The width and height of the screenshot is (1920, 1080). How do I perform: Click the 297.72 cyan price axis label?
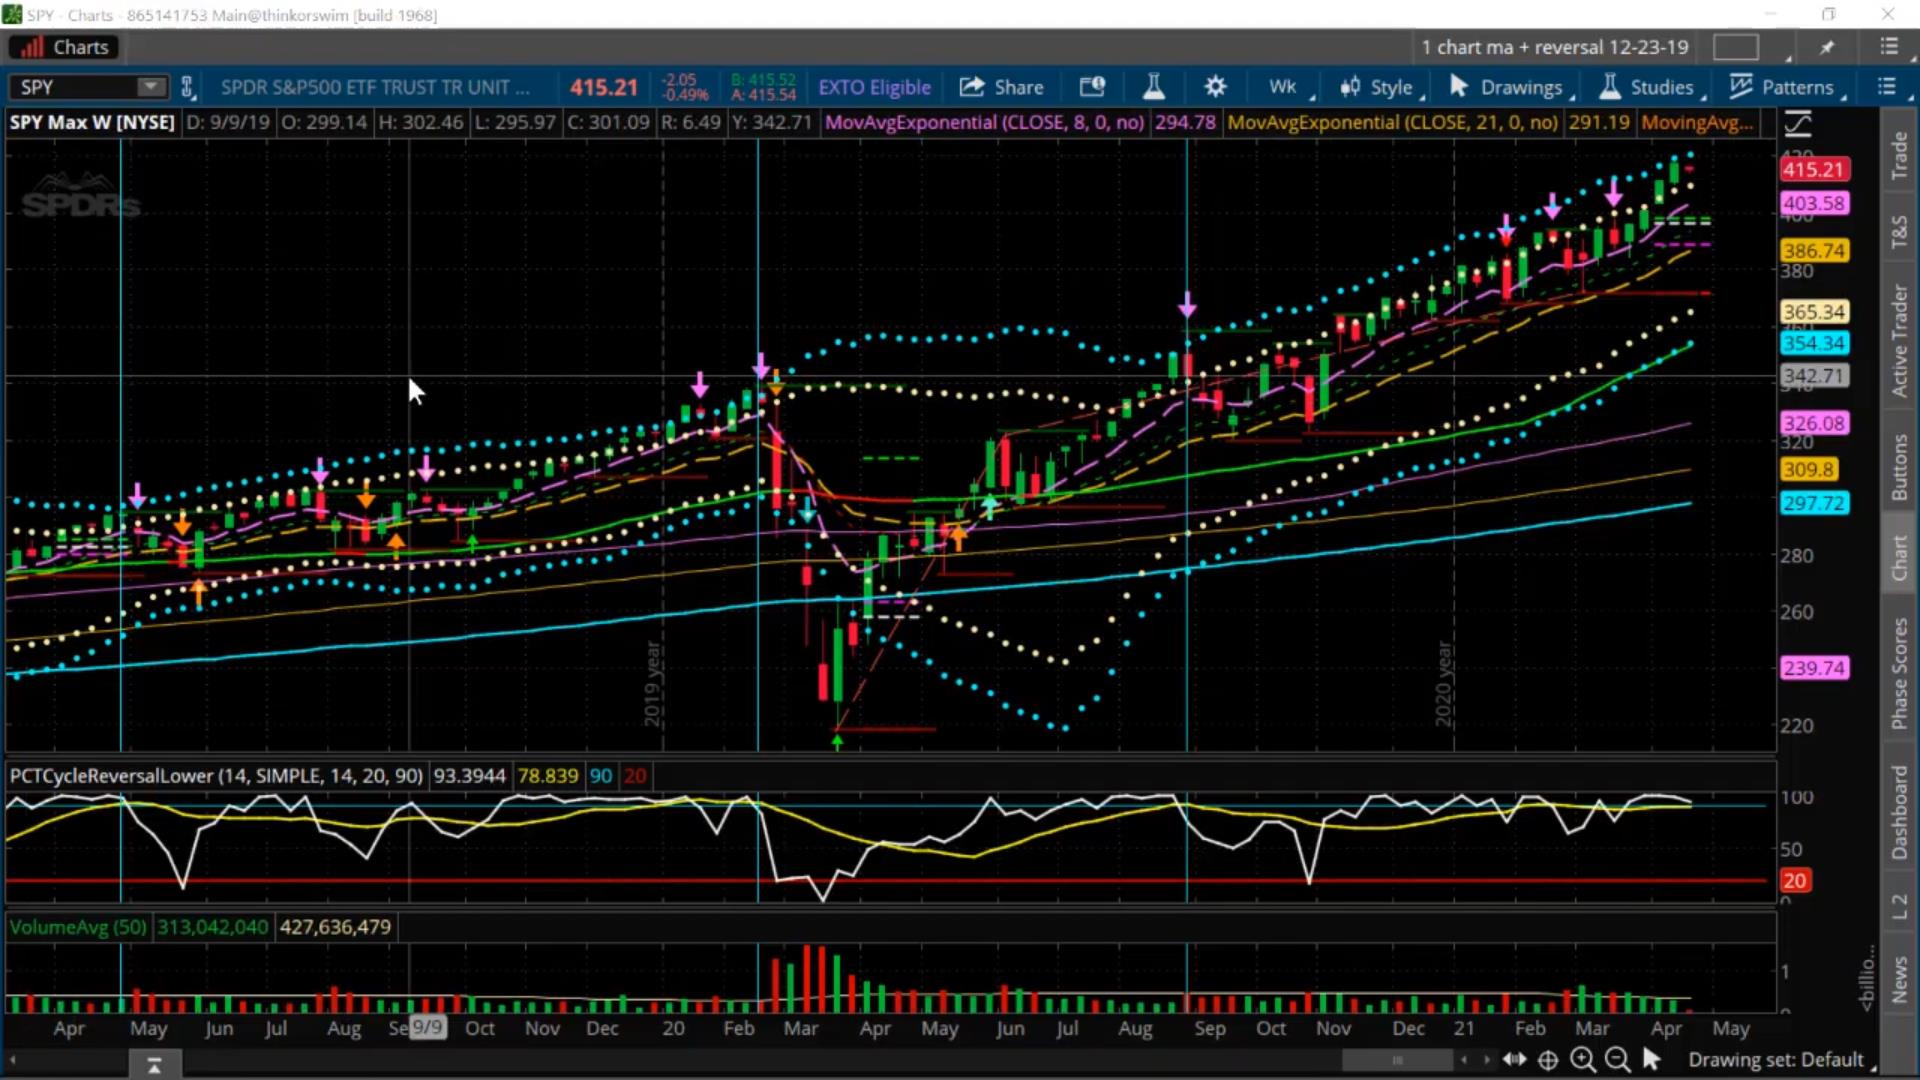point(1814,503)
